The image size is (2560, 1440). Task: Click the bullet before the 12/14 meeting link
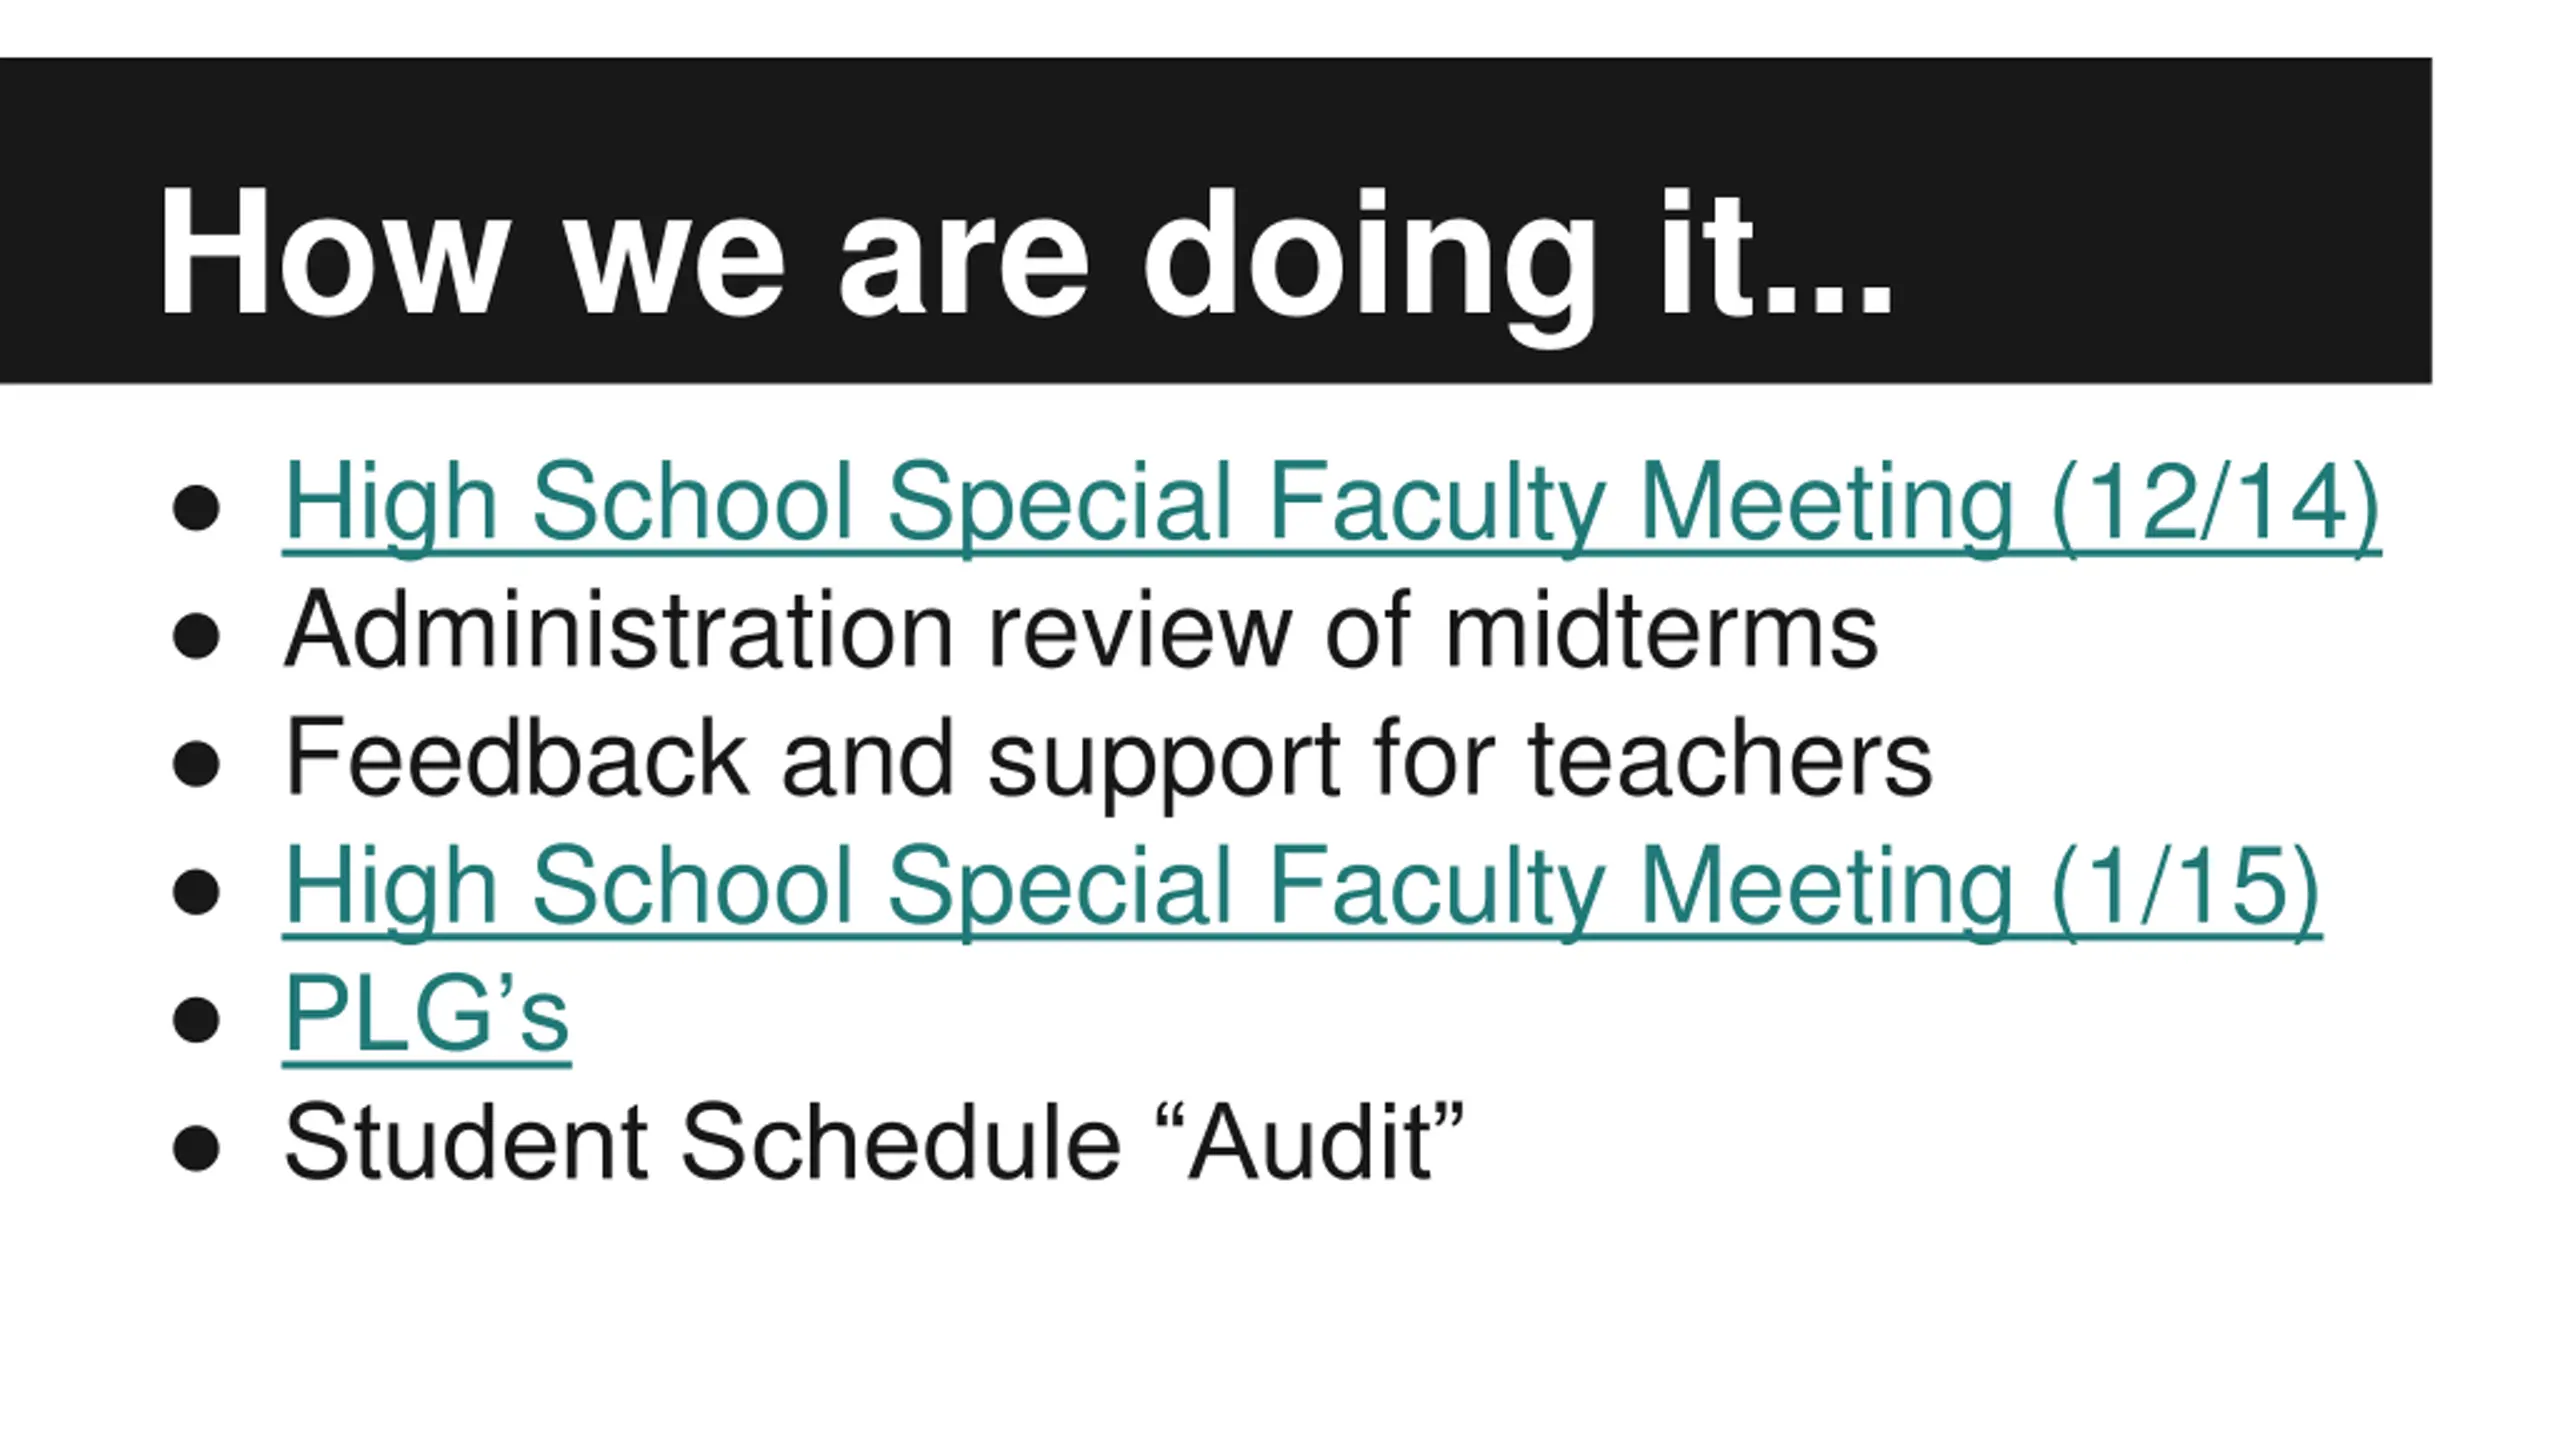pyautogui.click(x=195, y=508)
